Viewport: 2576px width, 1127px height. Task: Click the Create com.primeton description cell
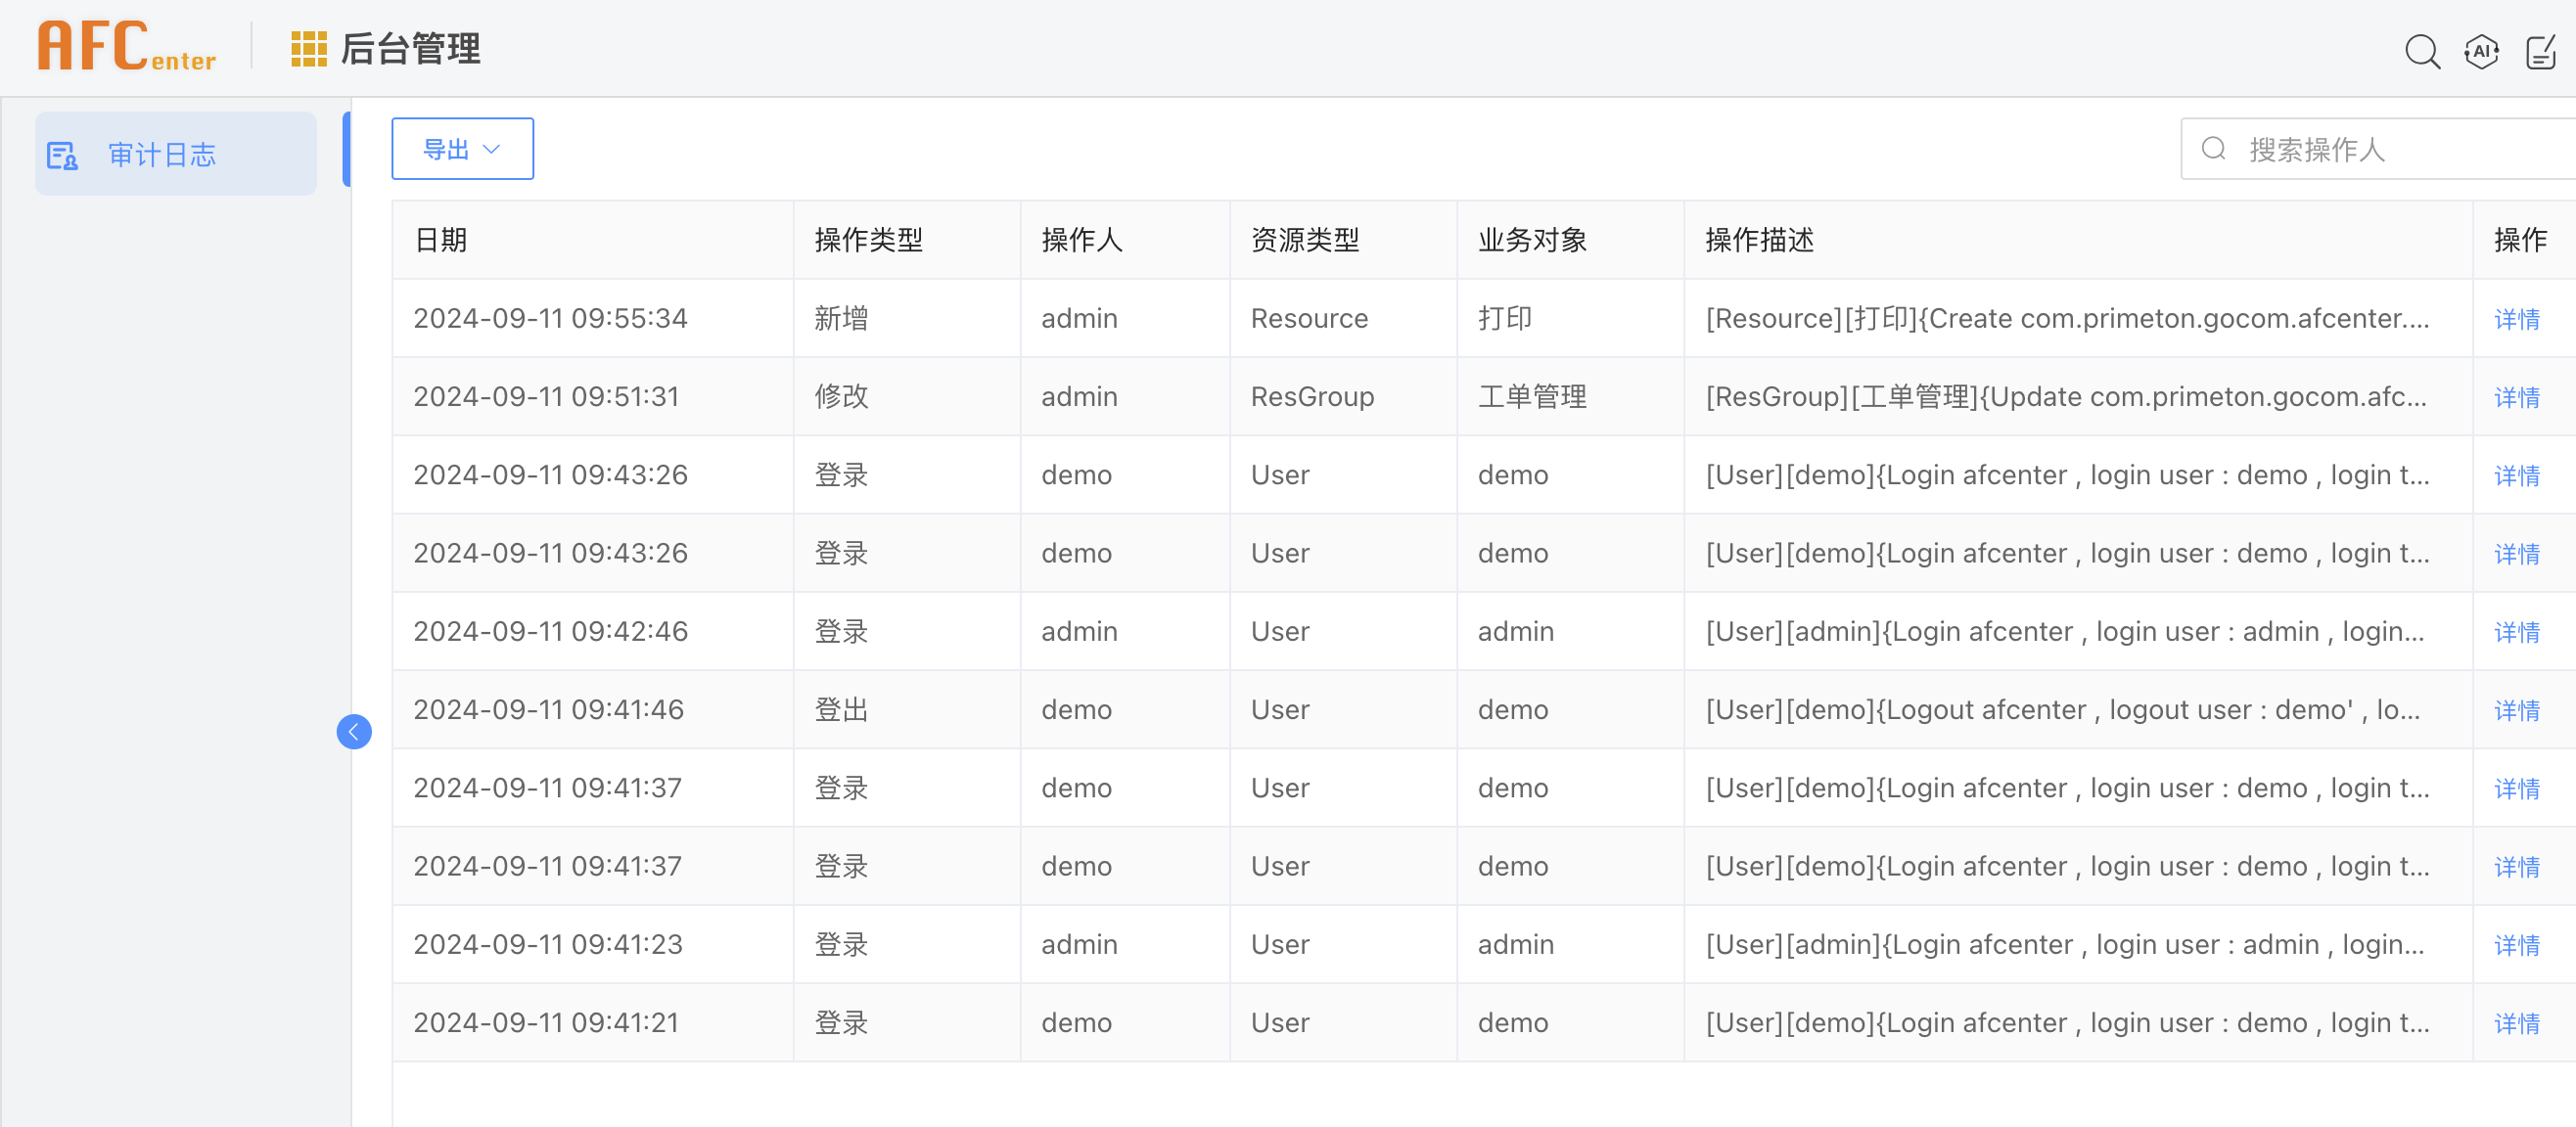click(2066, 319)
